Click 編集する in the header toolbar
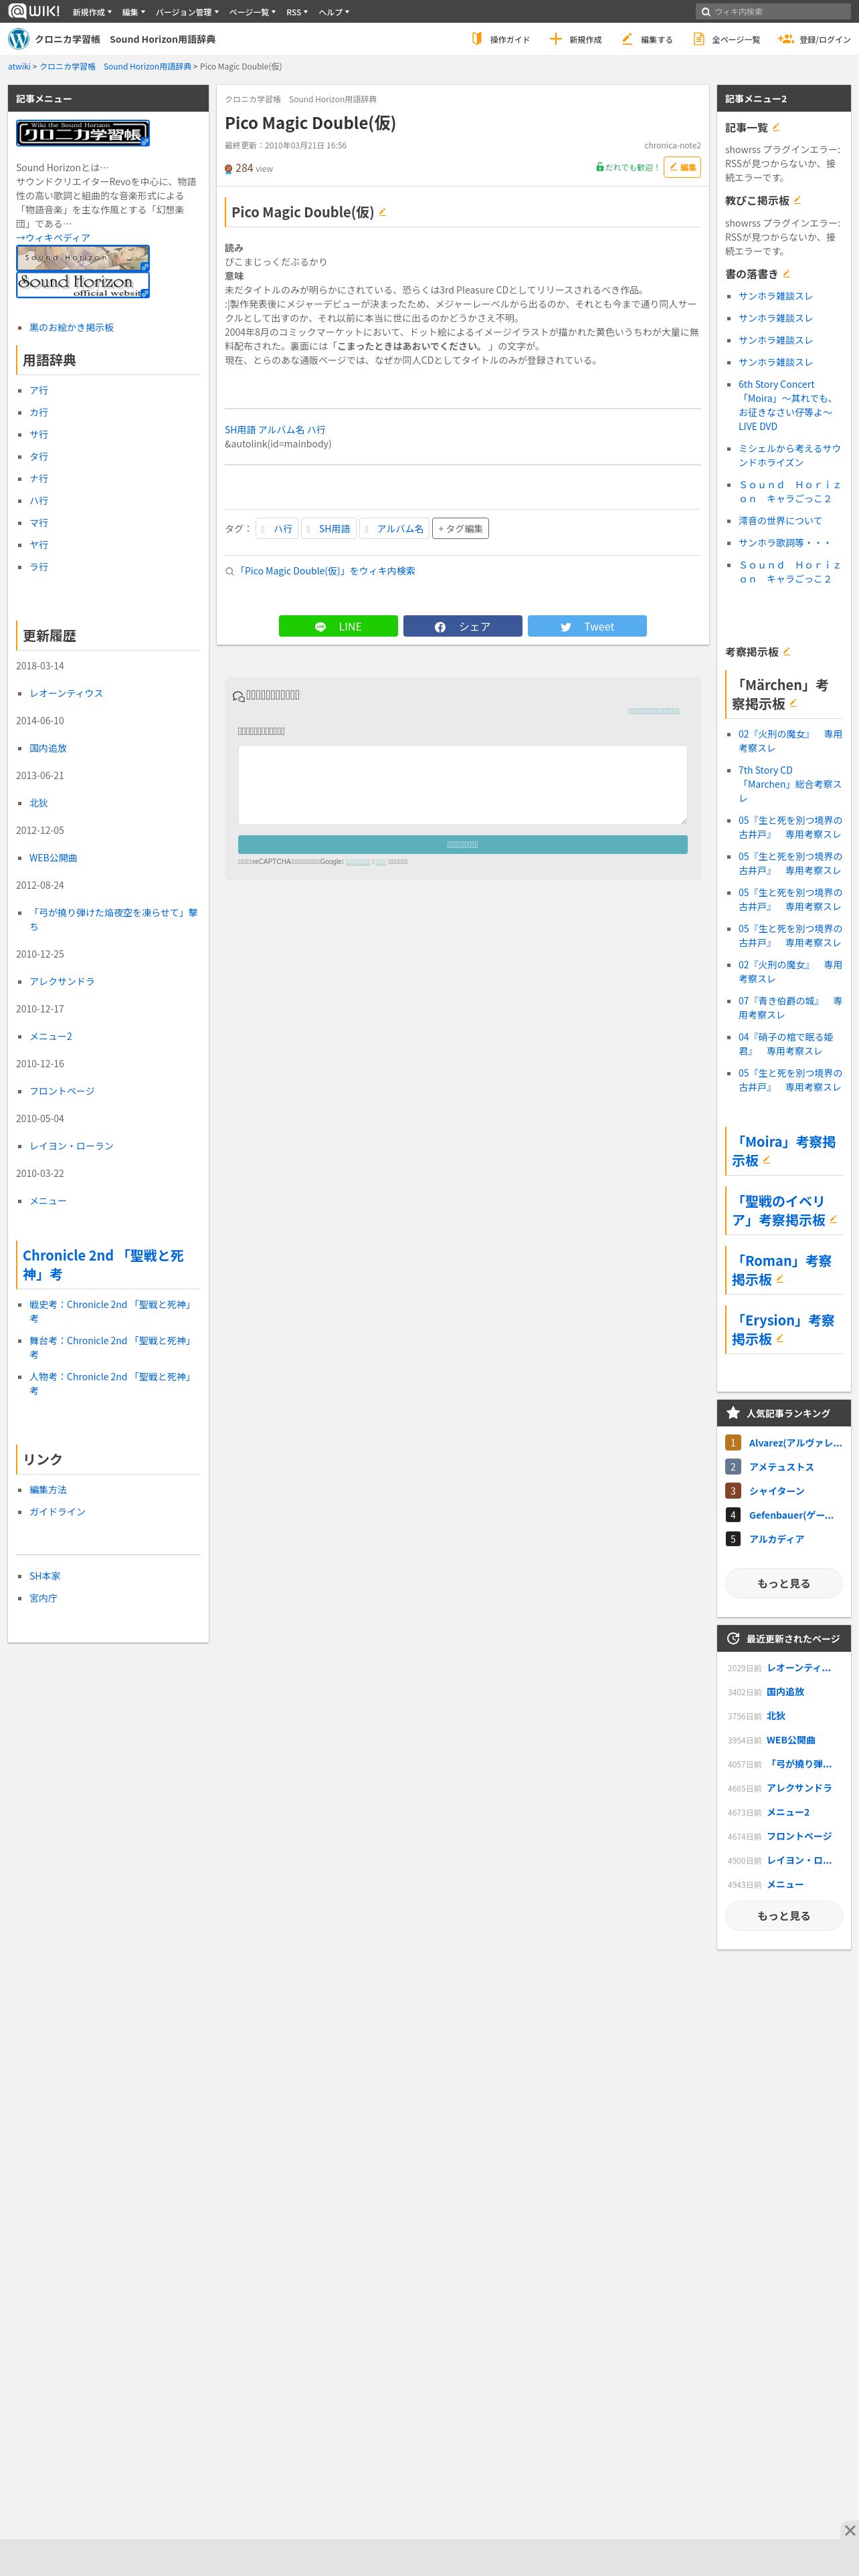This screenshot has width=859, height=2576. (x=646, y=39)
